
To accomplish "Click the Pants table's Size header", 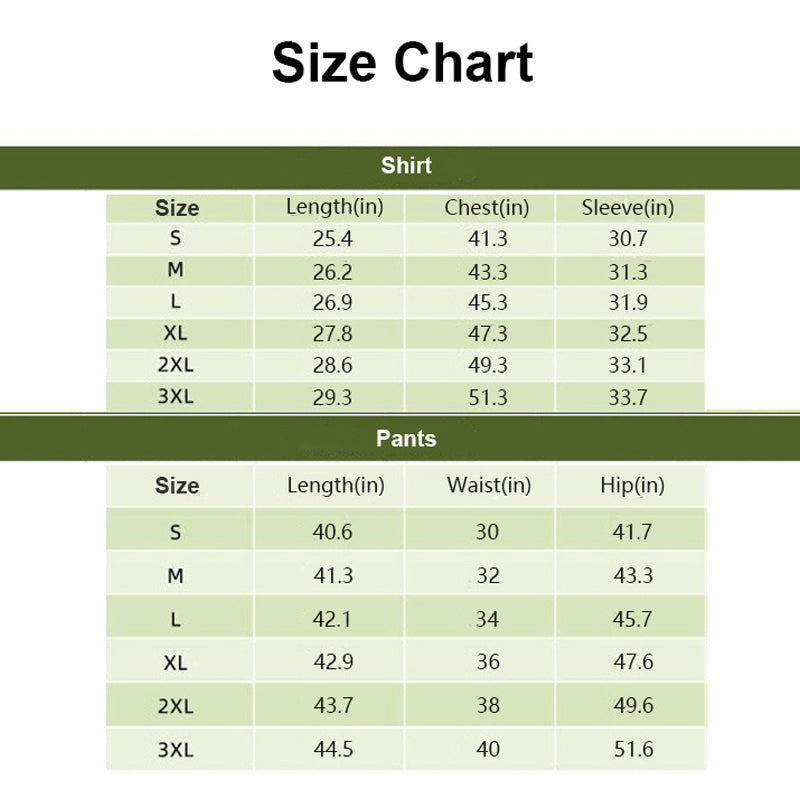I will 177,486.
